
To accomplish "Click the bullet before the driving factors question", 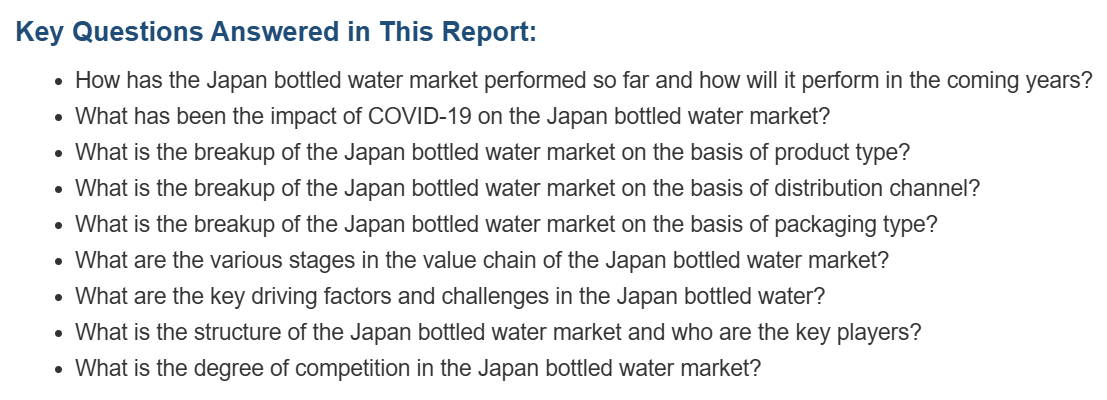I will 60,298.
